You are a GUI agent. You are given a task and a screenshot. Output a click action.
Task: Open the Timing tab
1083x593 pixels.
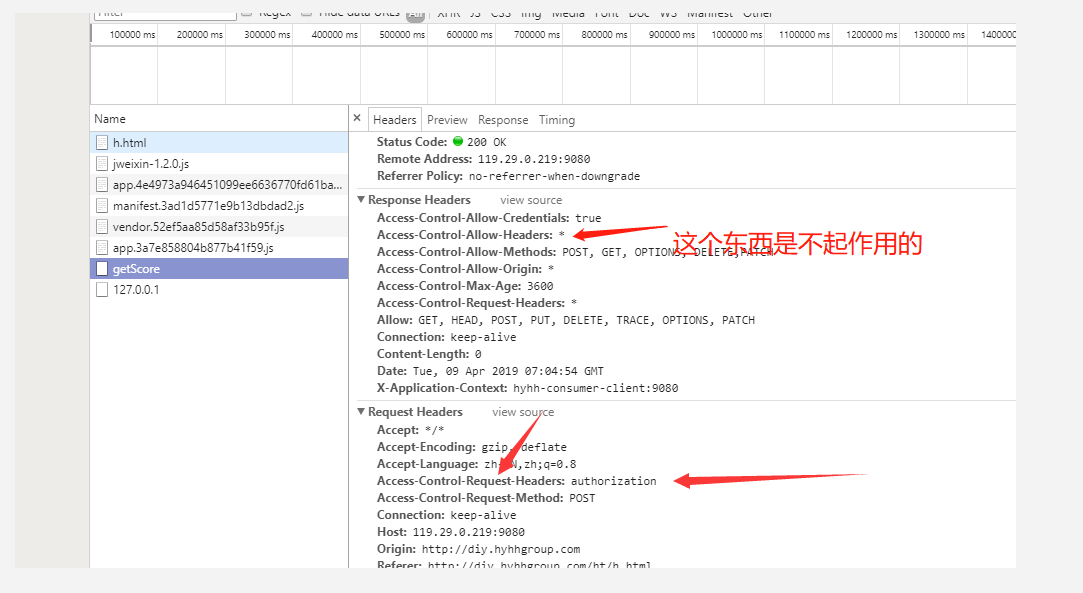point(557,119)
